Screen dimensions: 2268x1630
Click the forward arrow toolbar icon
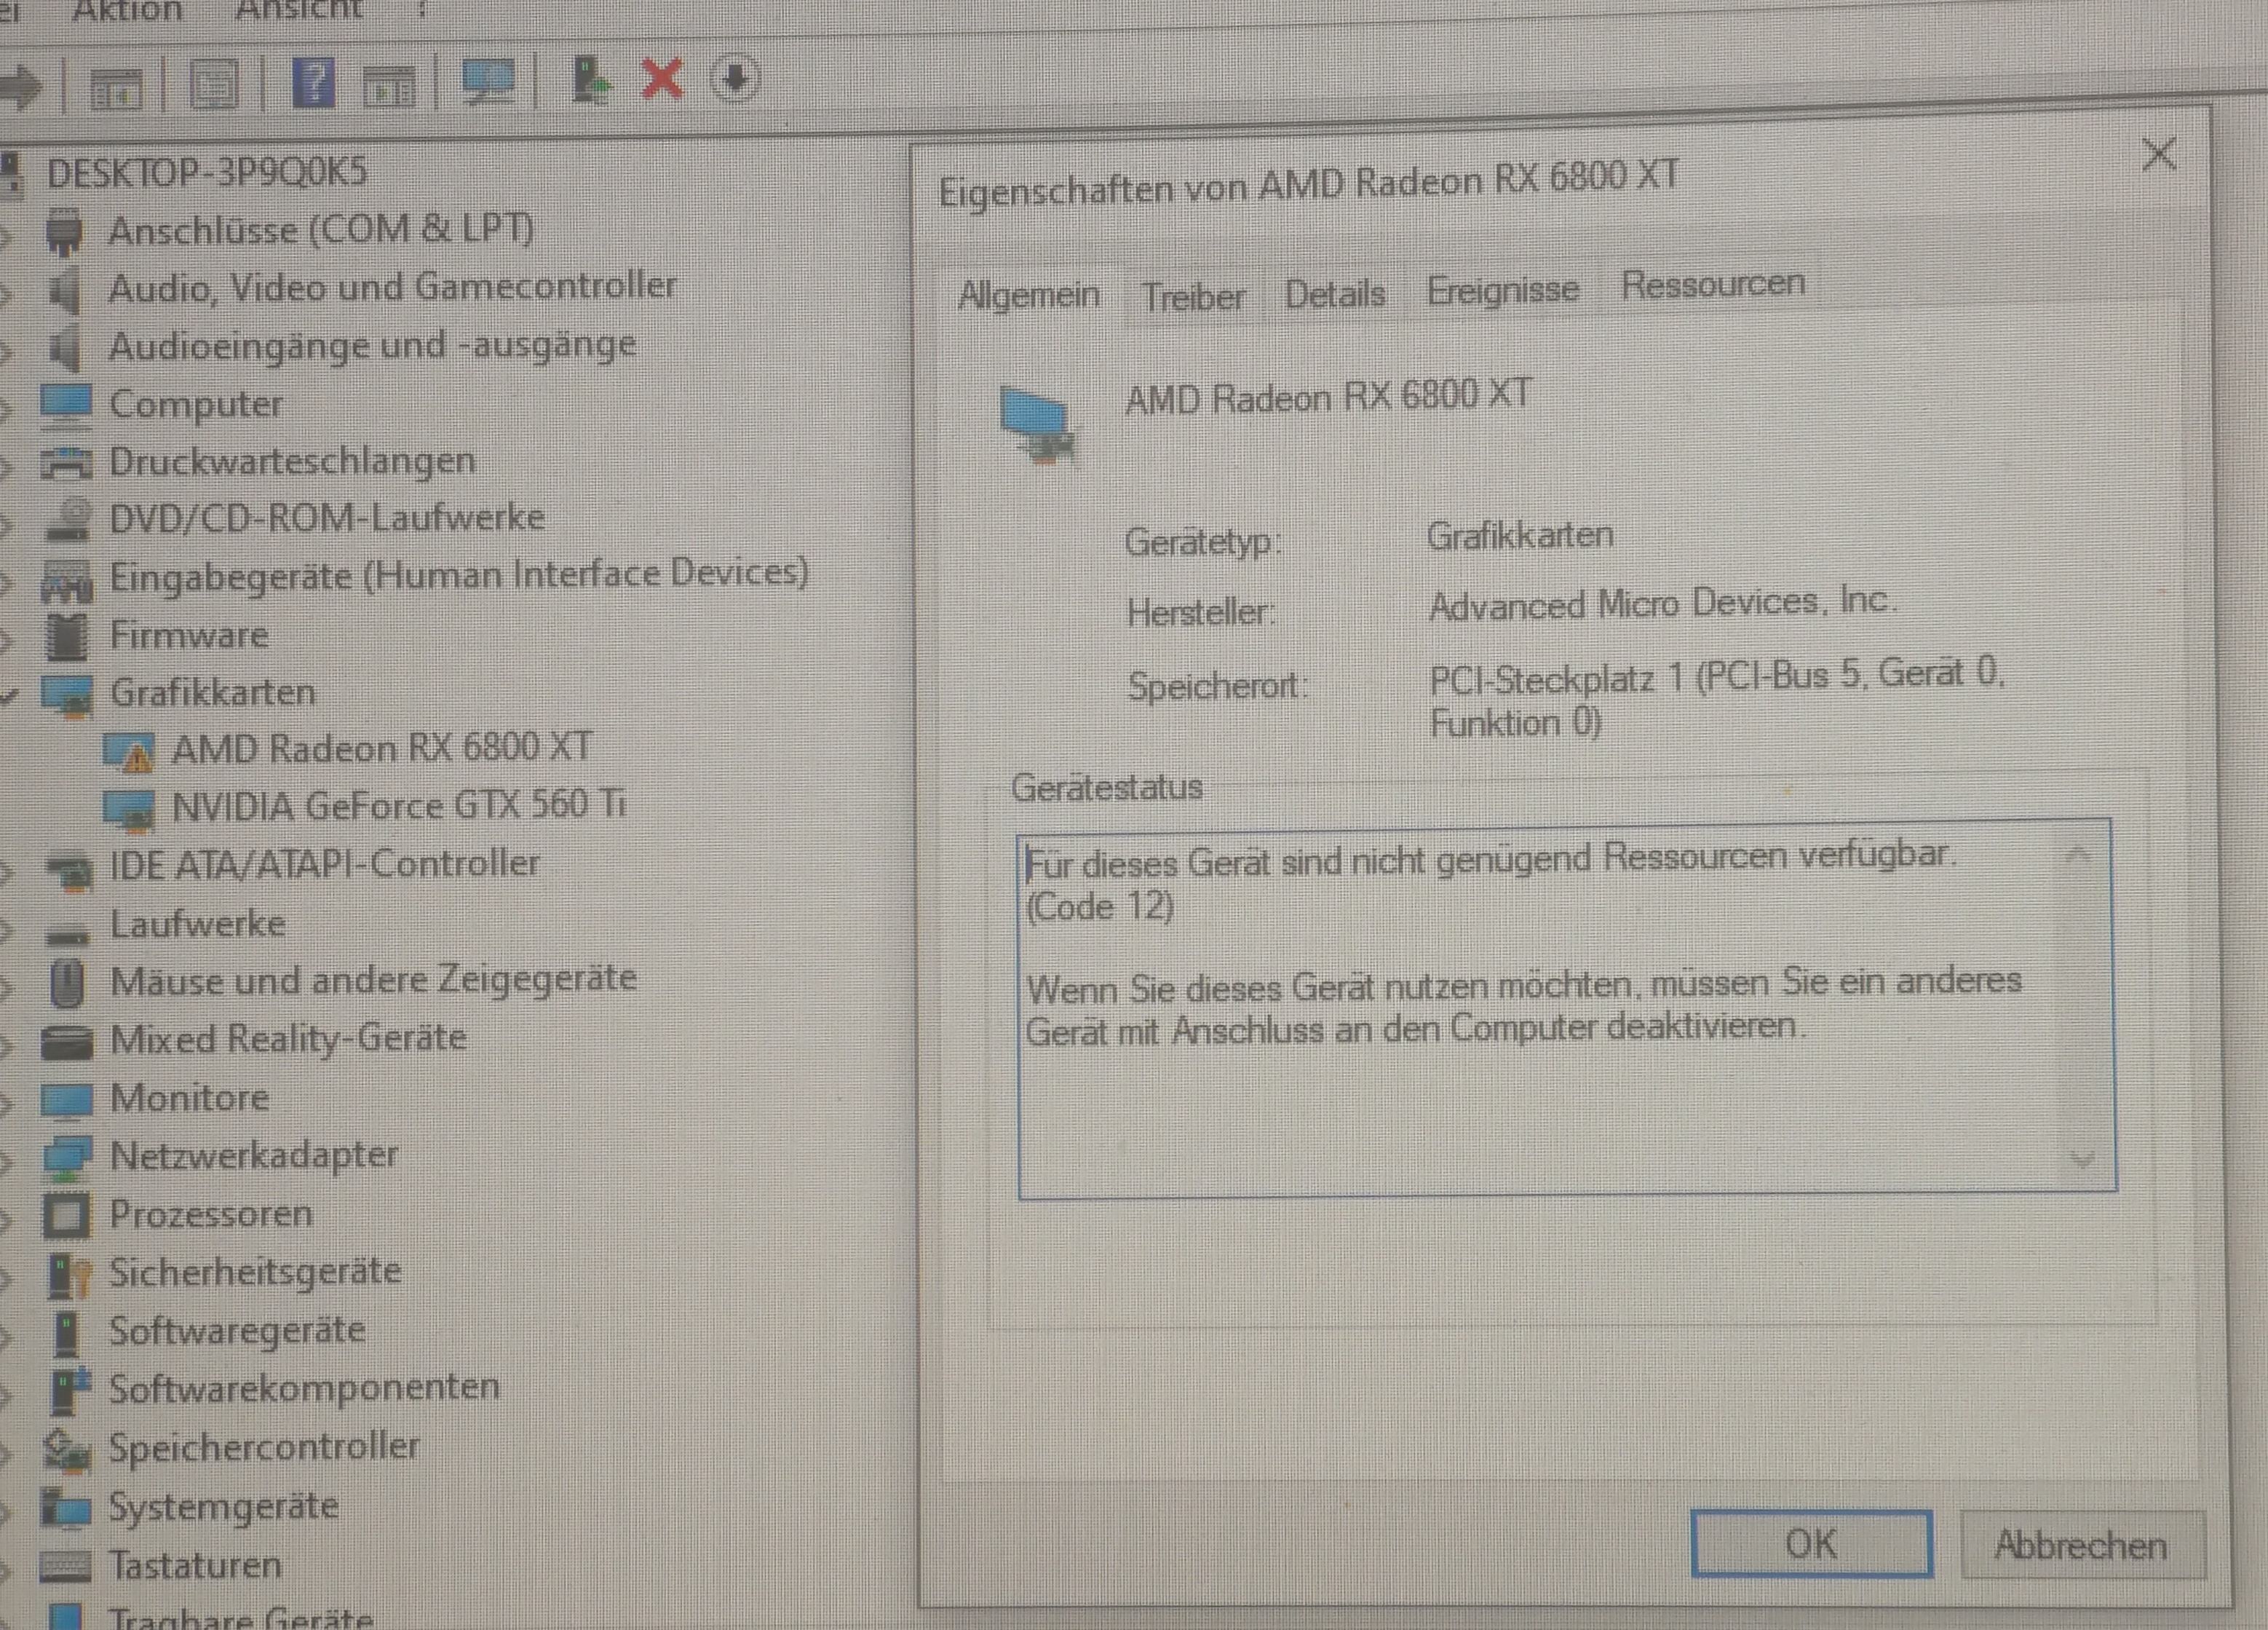(x=21, y=87)
